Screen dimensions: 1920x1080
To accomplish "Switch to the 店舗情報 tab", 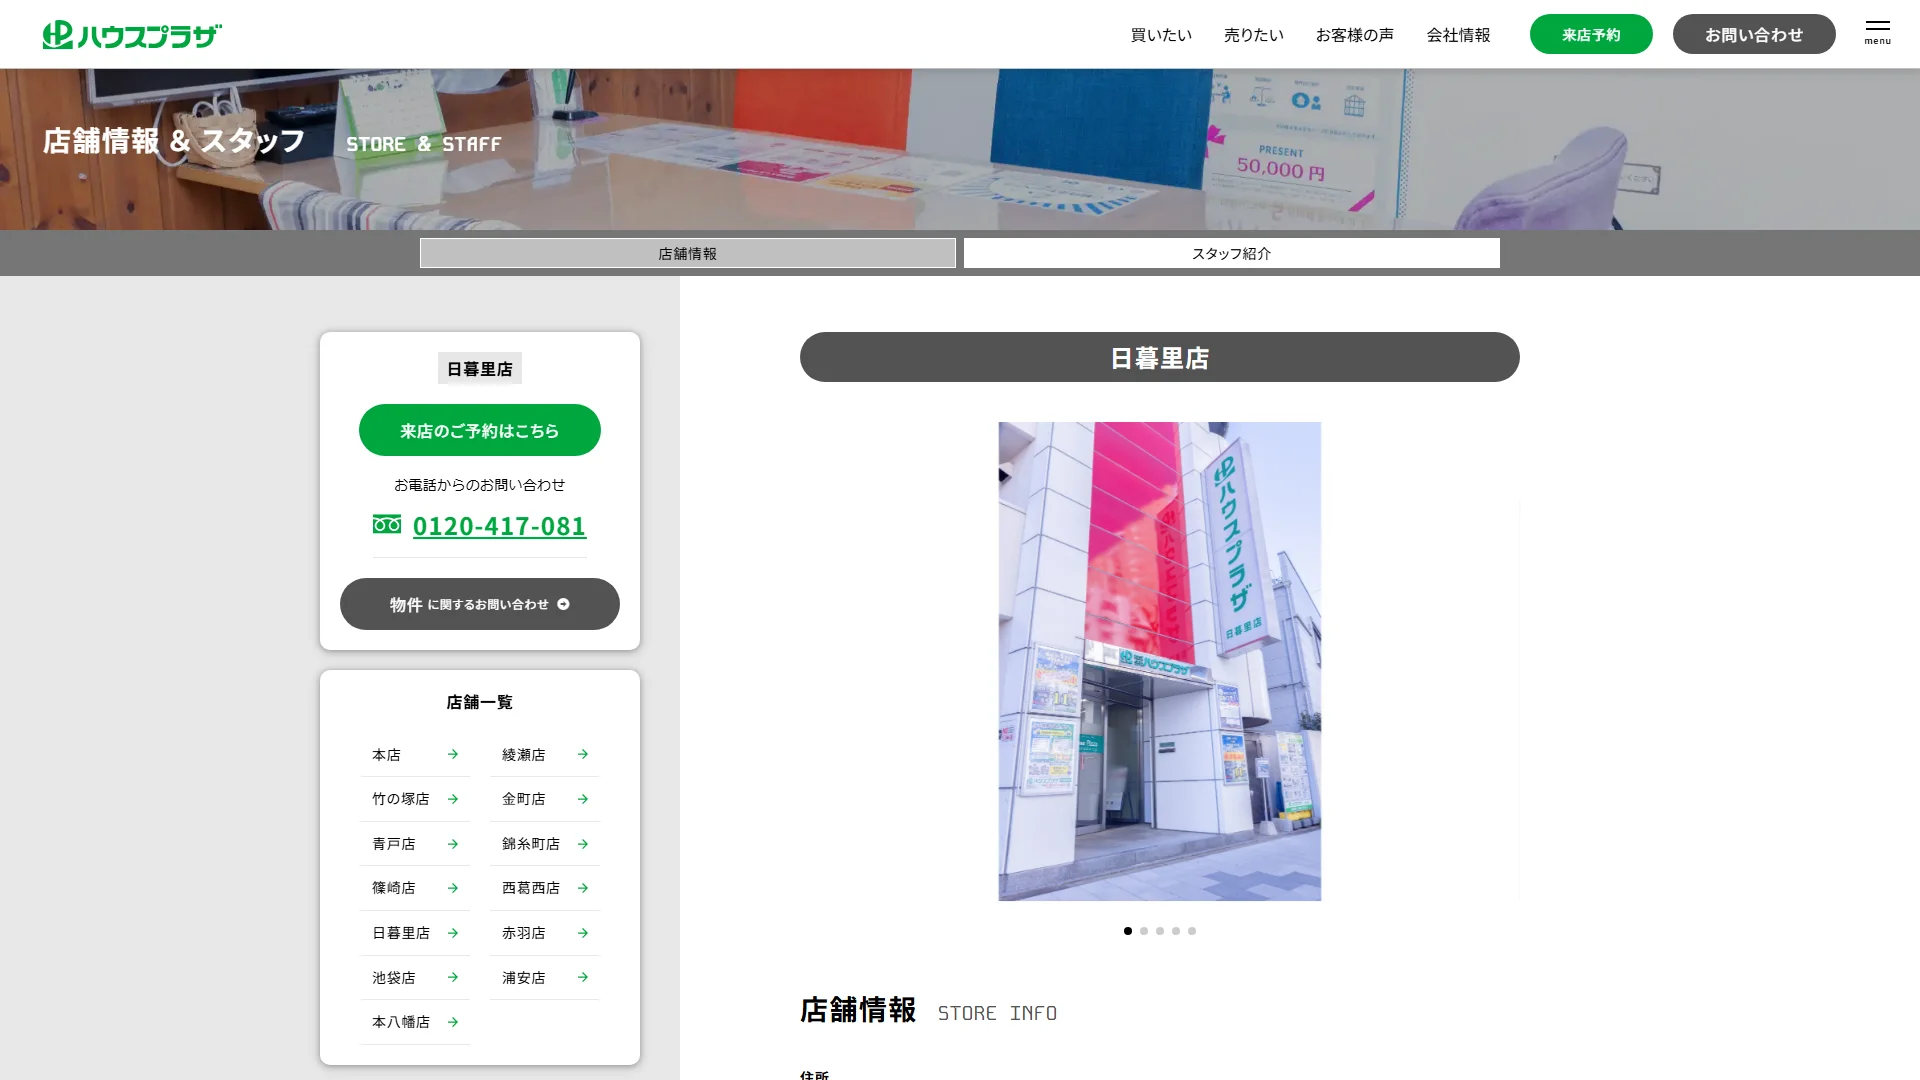I will 688,253.
